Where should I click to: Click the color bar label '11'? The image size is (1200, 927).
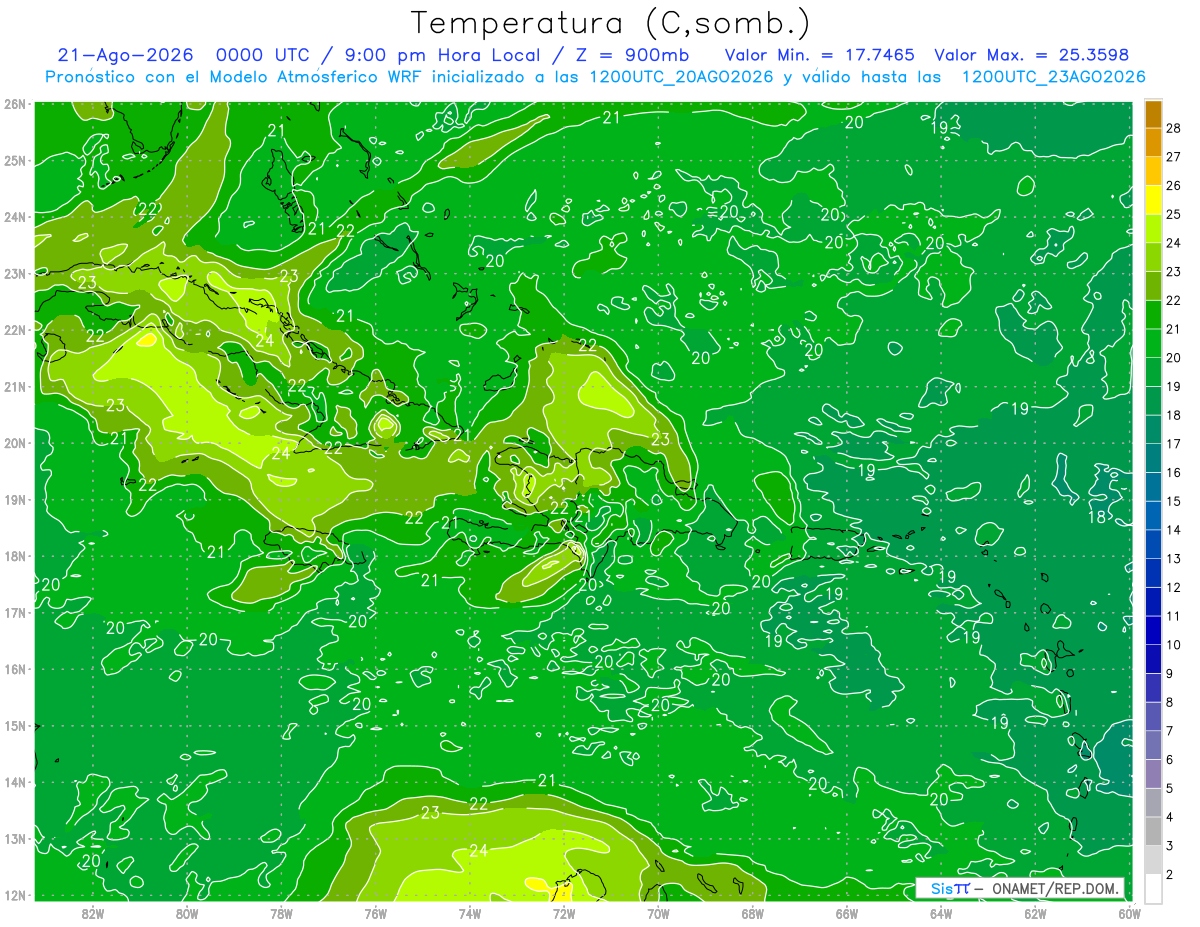tap(1173, 616)
